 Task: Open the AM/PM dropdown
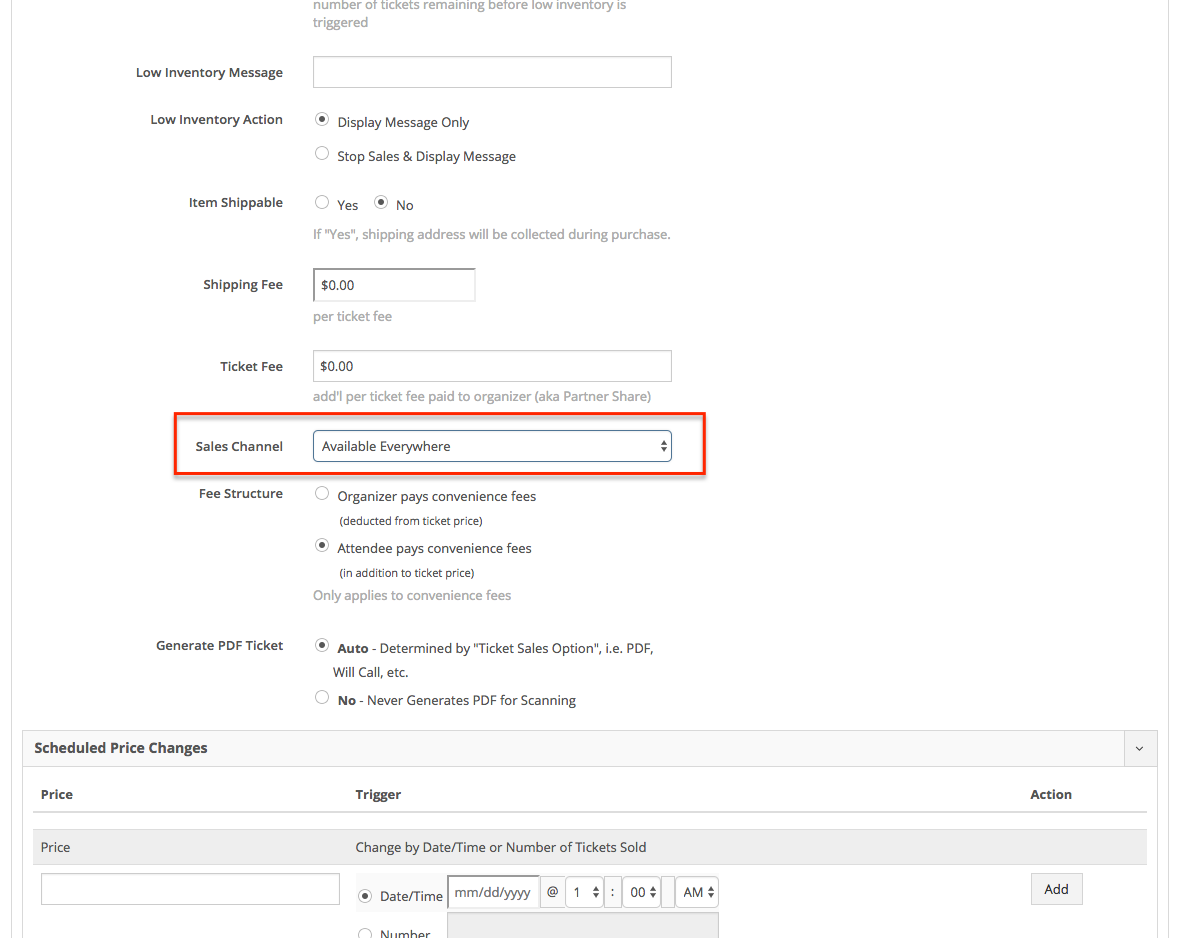pos(697,892)
